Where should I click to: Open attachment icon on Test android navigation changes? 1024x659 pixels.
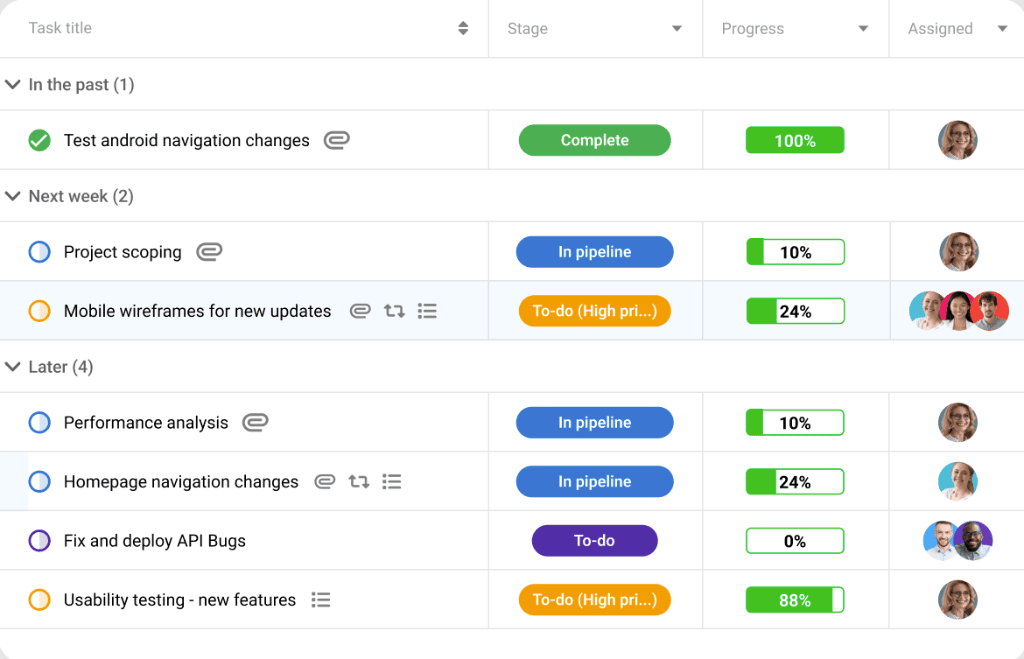click(337, 140)
